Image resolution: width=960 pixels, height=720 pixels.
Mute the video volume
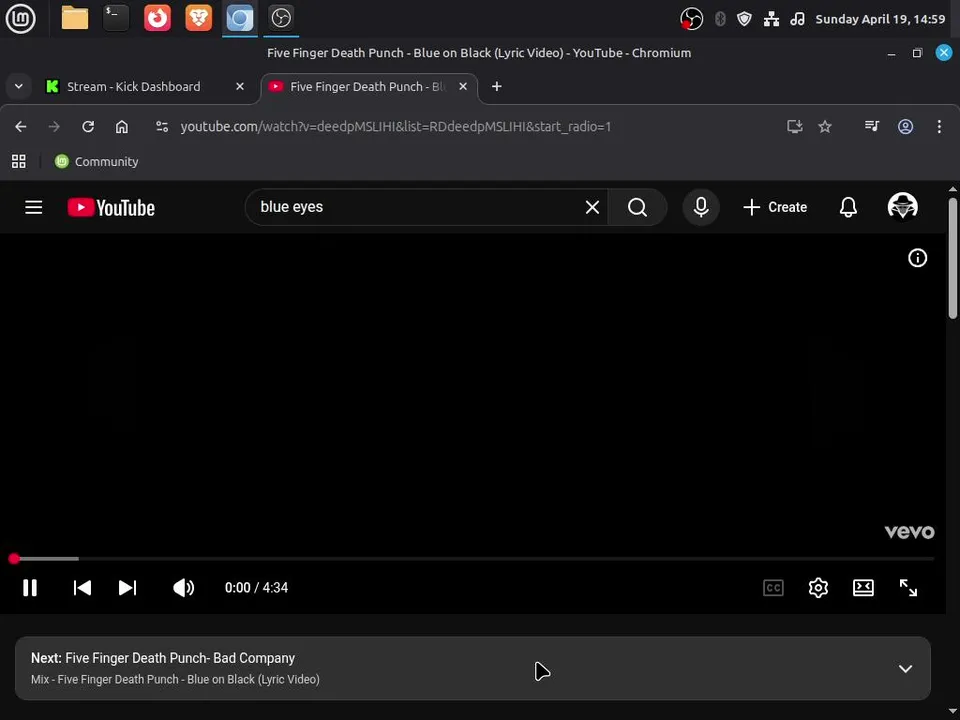coord(183,588)
